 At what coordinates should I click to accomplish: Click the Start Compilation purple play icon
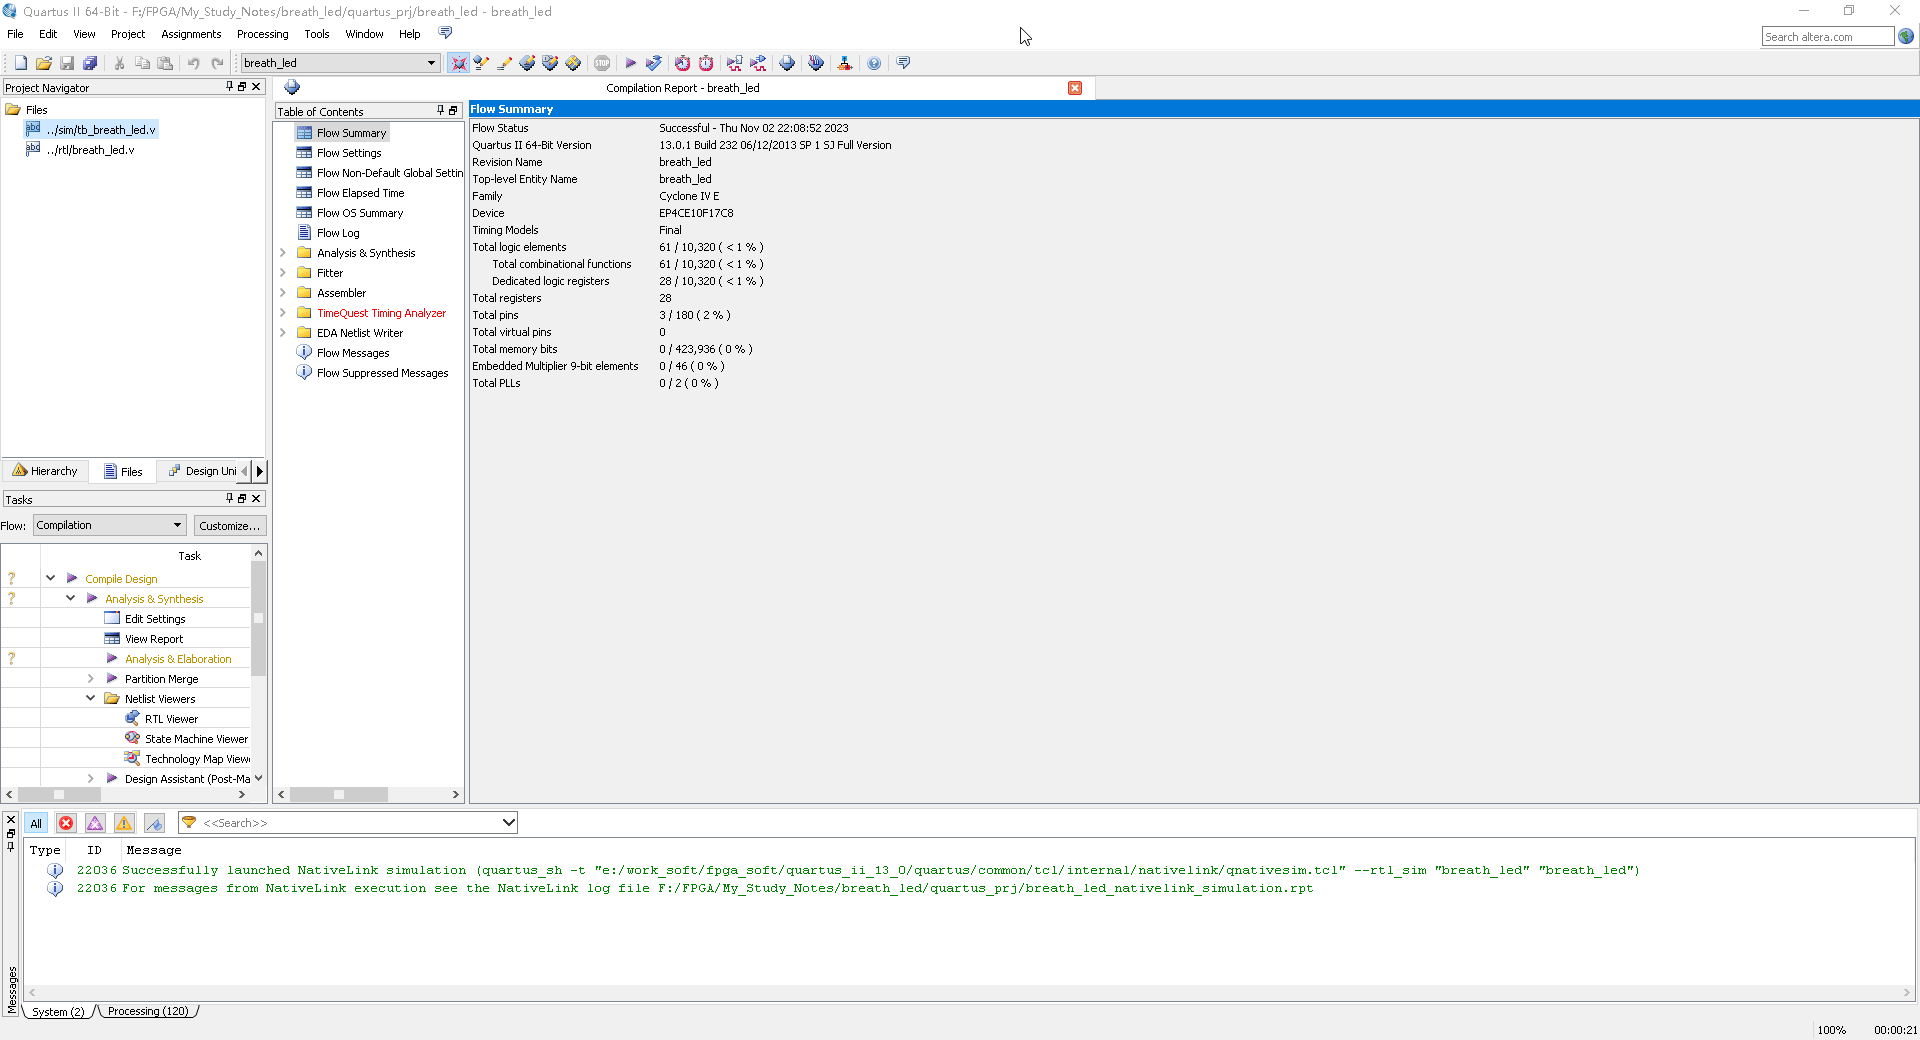tap(631, 63)
